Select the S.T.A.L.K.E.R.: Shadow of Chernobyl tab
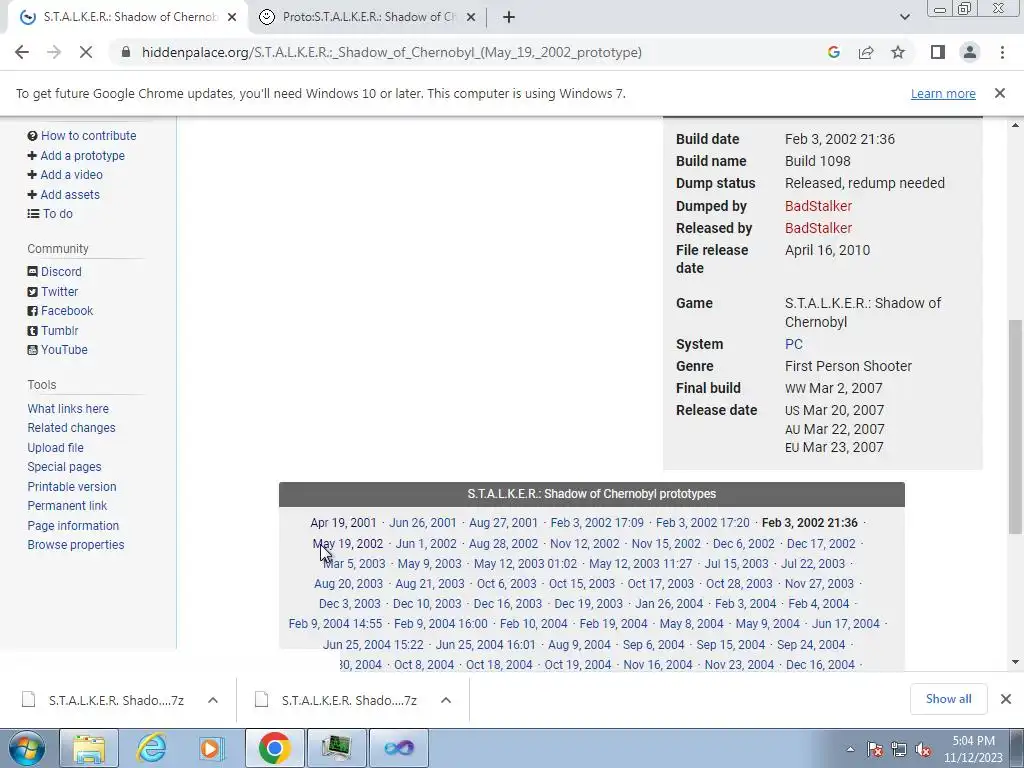The height and width of the screenshot is (768, 1024). (x=128, y=17)
